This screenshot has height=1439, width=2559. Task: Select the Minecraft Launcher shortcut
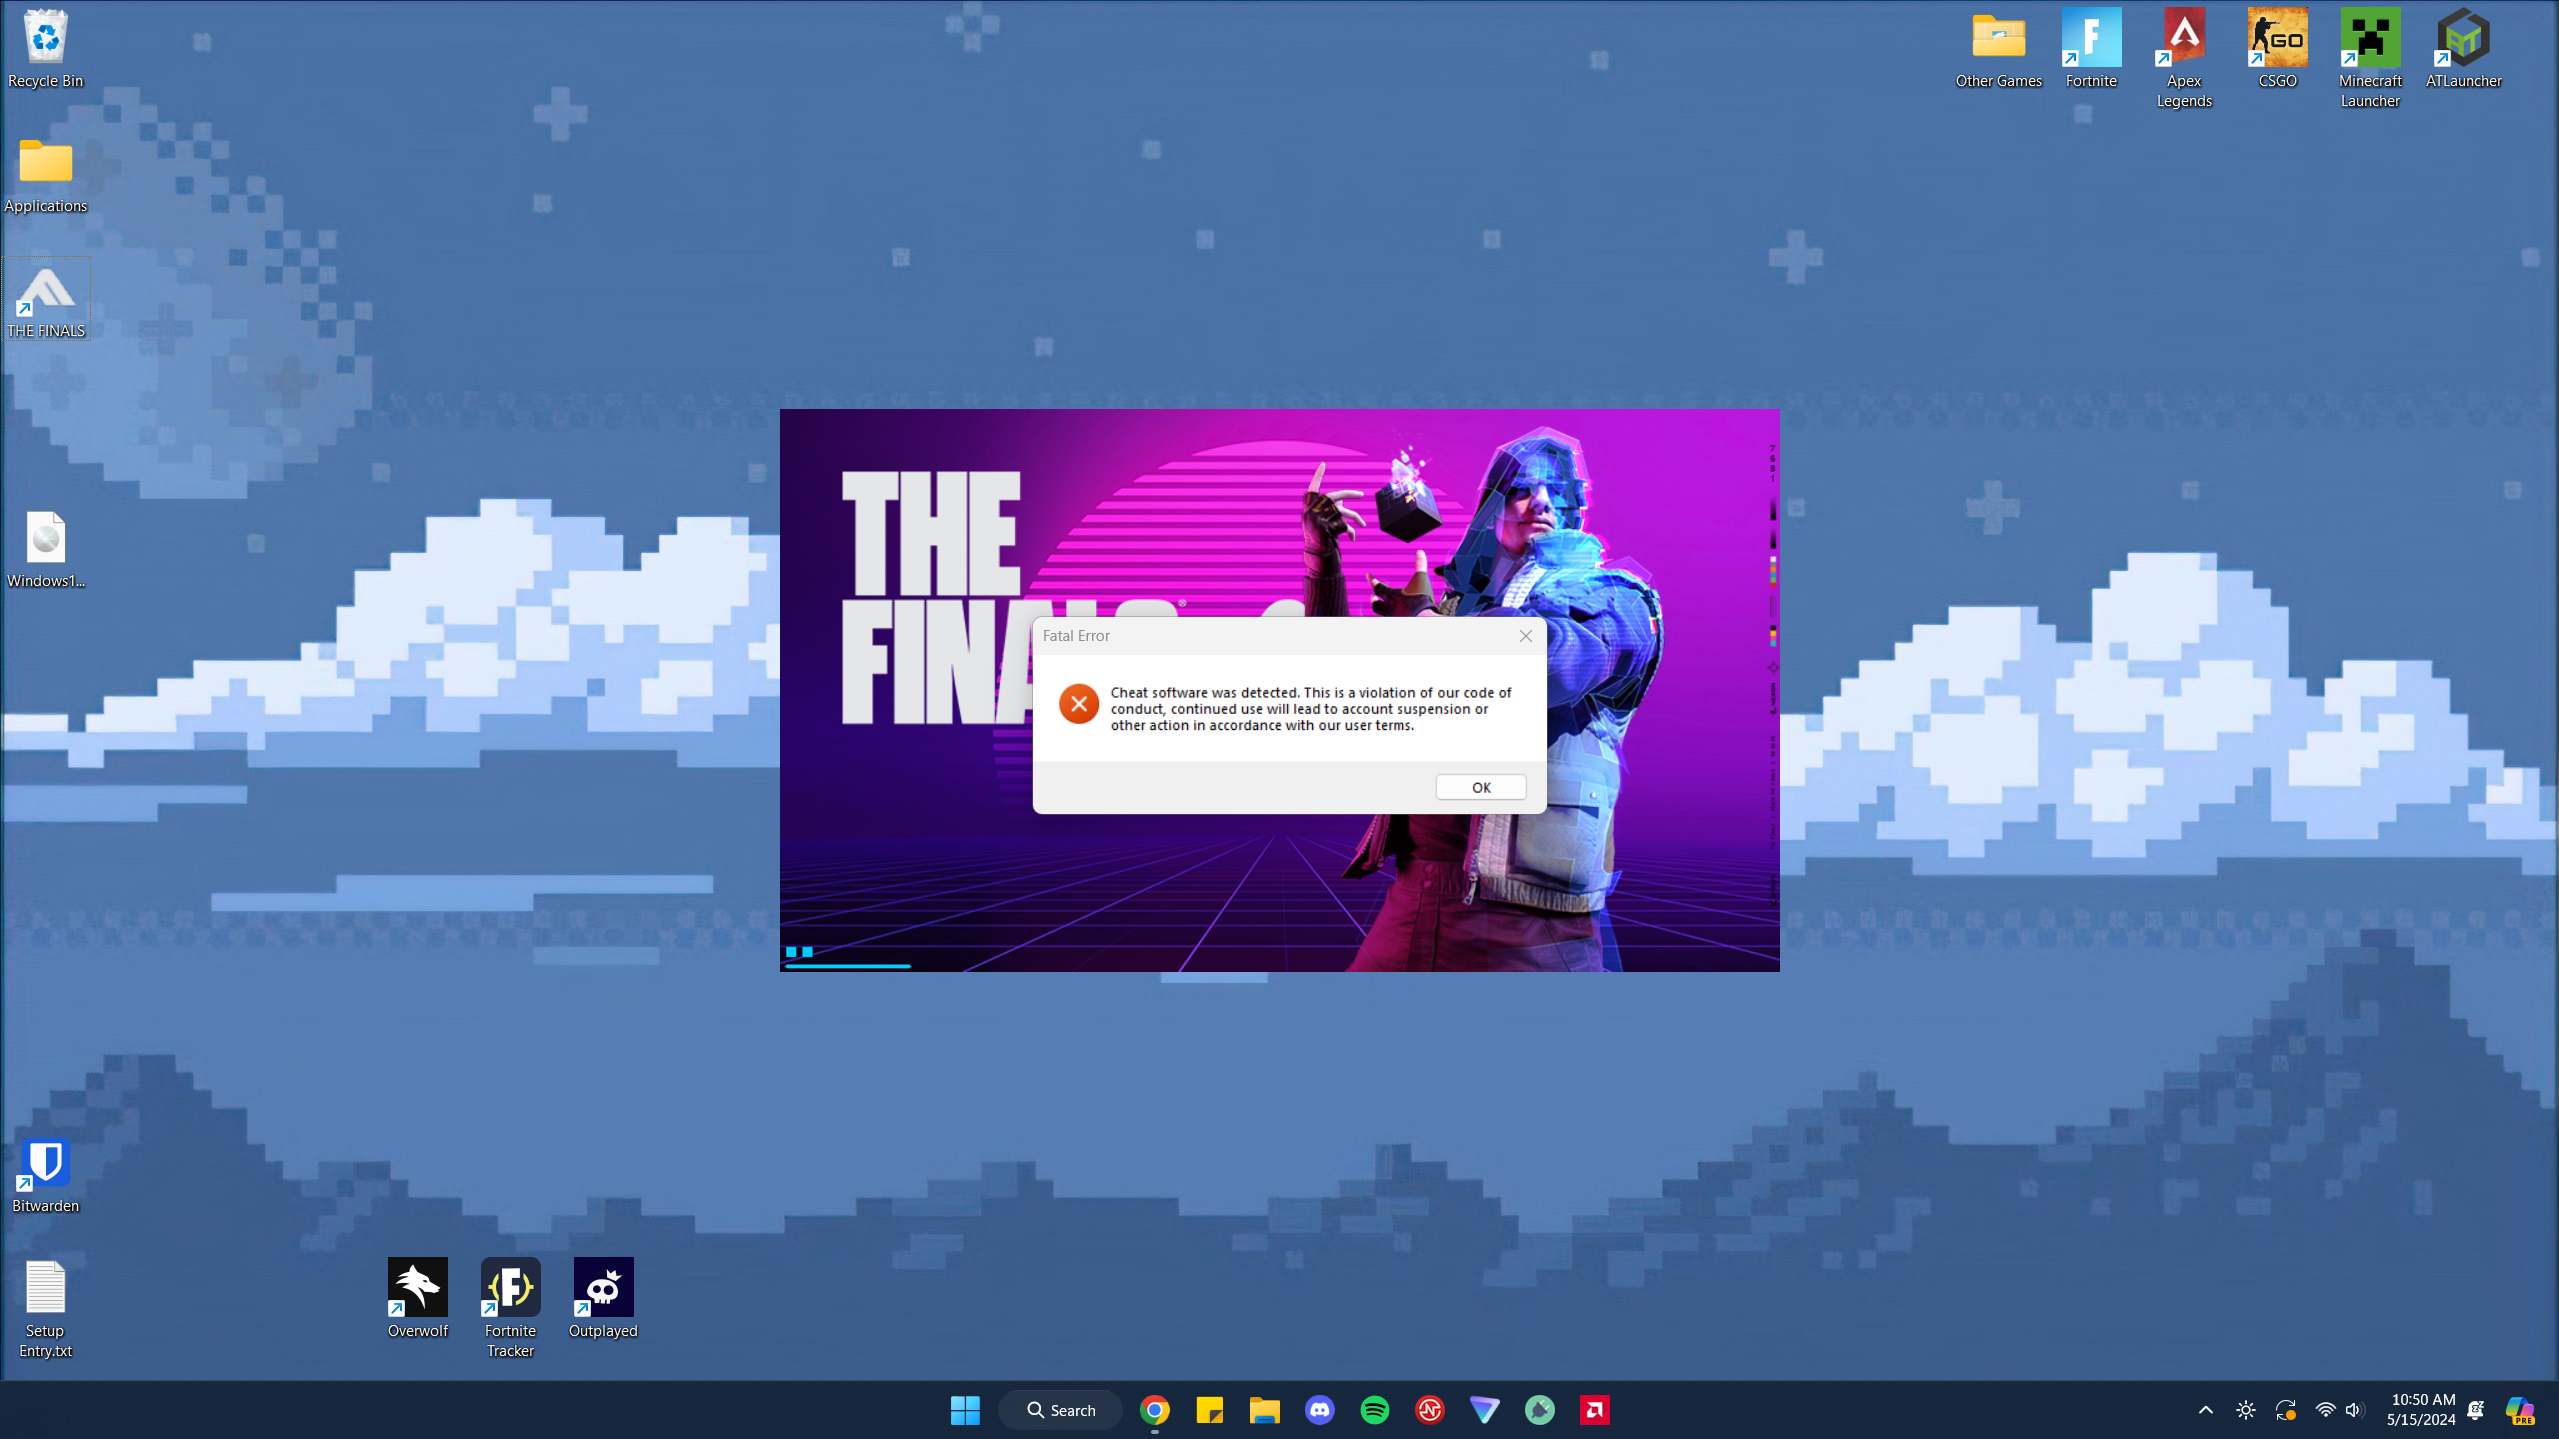pyautogui.click(x=2370, y=58)
